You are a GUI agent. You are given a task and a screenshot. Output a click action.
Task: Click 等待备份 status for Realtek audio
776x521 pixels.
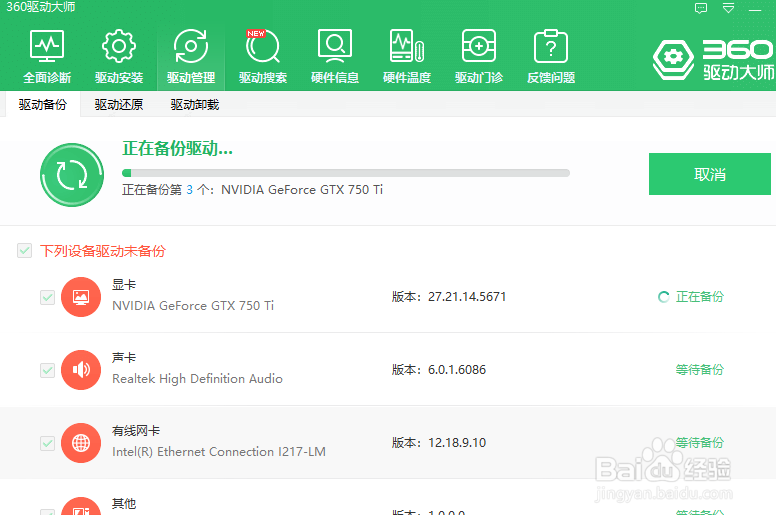700,370
